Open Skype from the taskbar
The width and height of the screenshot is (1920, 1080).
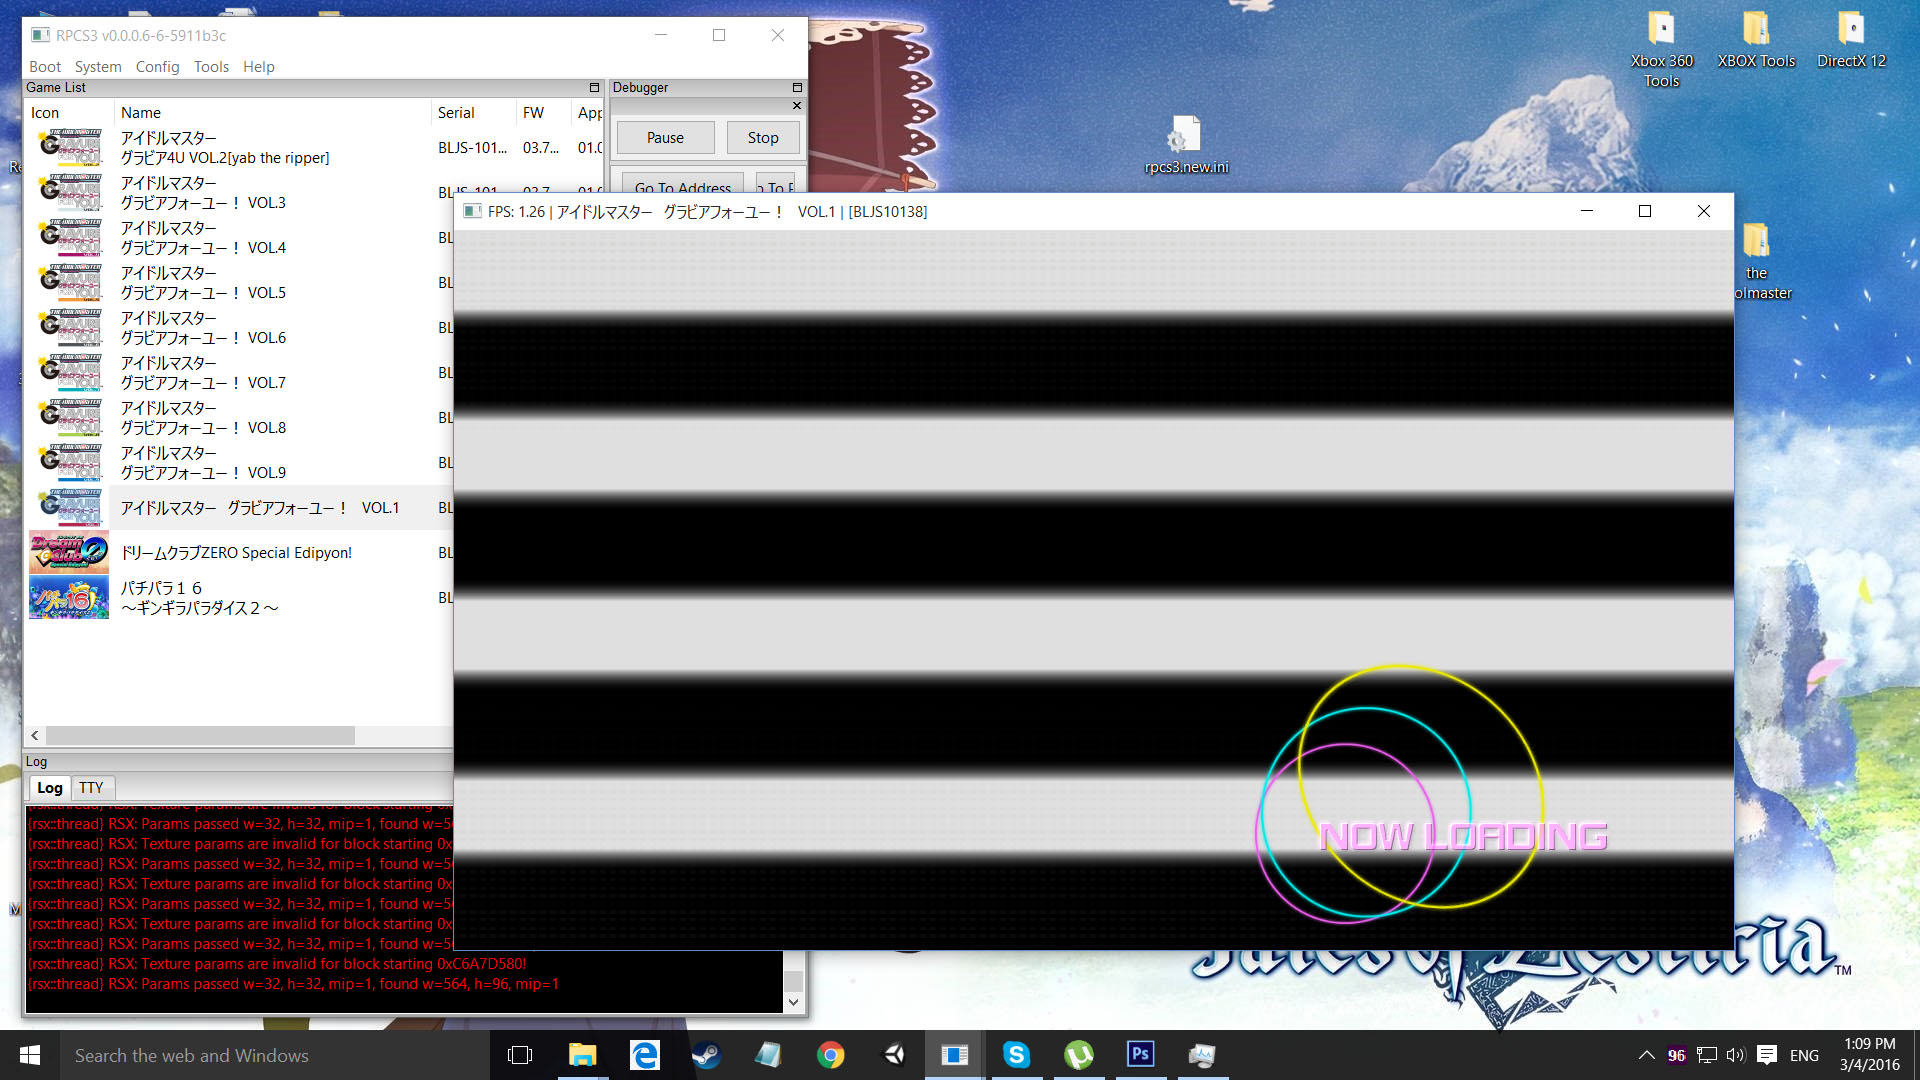(x=1017, y=1055)
